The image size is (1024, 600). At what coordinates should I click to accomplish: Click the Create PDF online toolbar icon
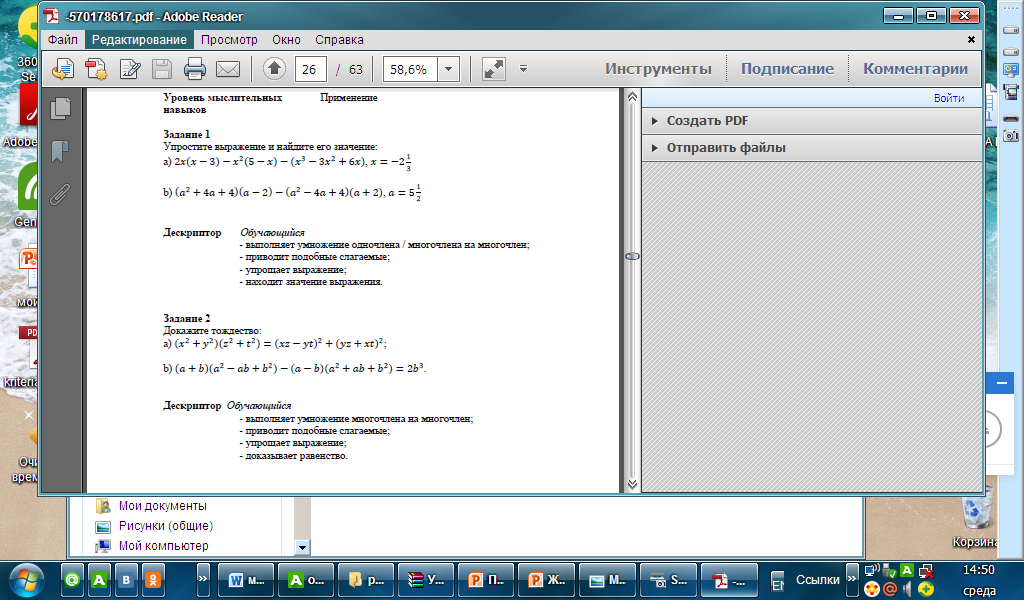point(96,69)
